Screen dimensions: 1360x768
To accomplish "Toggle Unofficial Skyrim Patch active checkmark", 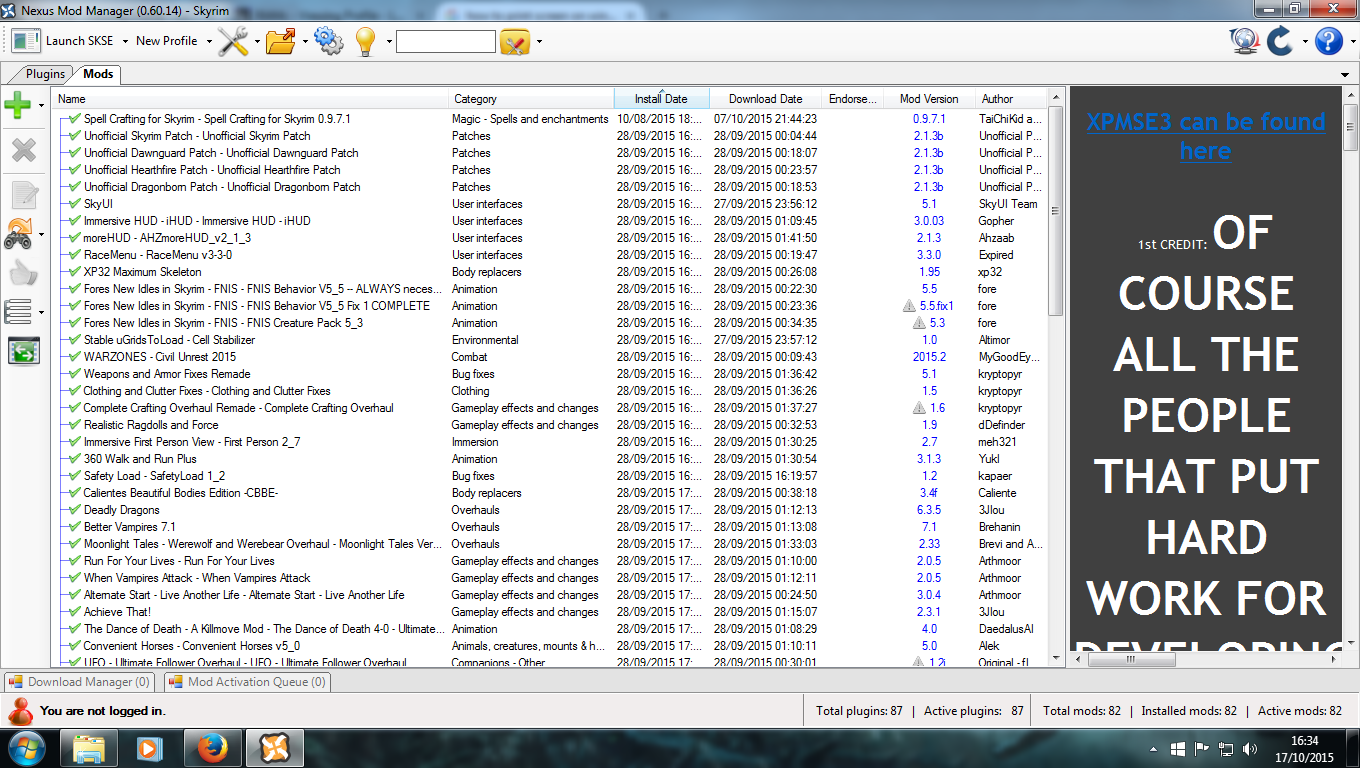I will [x=75, y=136].
